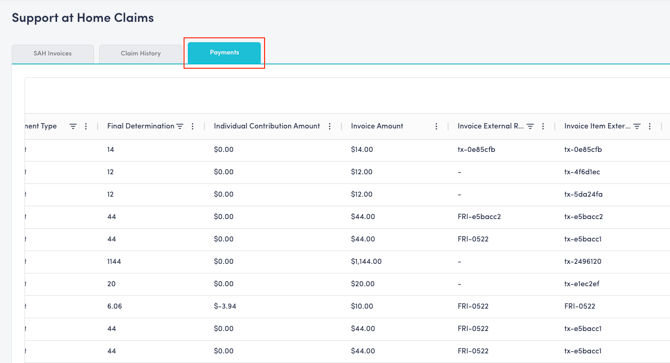Select the $1,144.00 invoice amount
The height and width of the screenshot is (363, 670).
pos(366,261)
